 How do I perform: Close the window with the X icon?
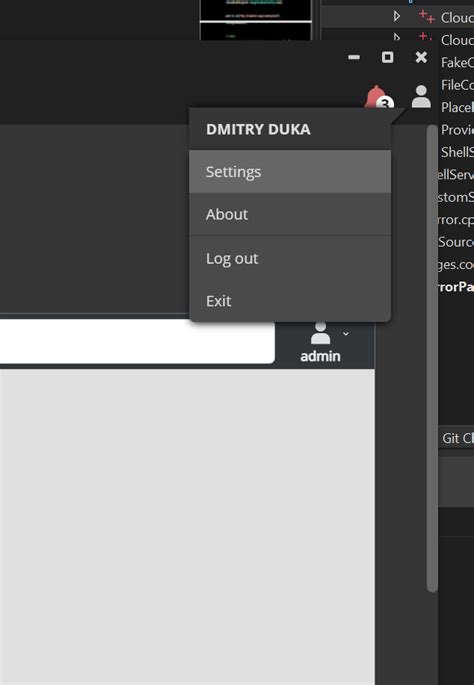pos(421,57)
